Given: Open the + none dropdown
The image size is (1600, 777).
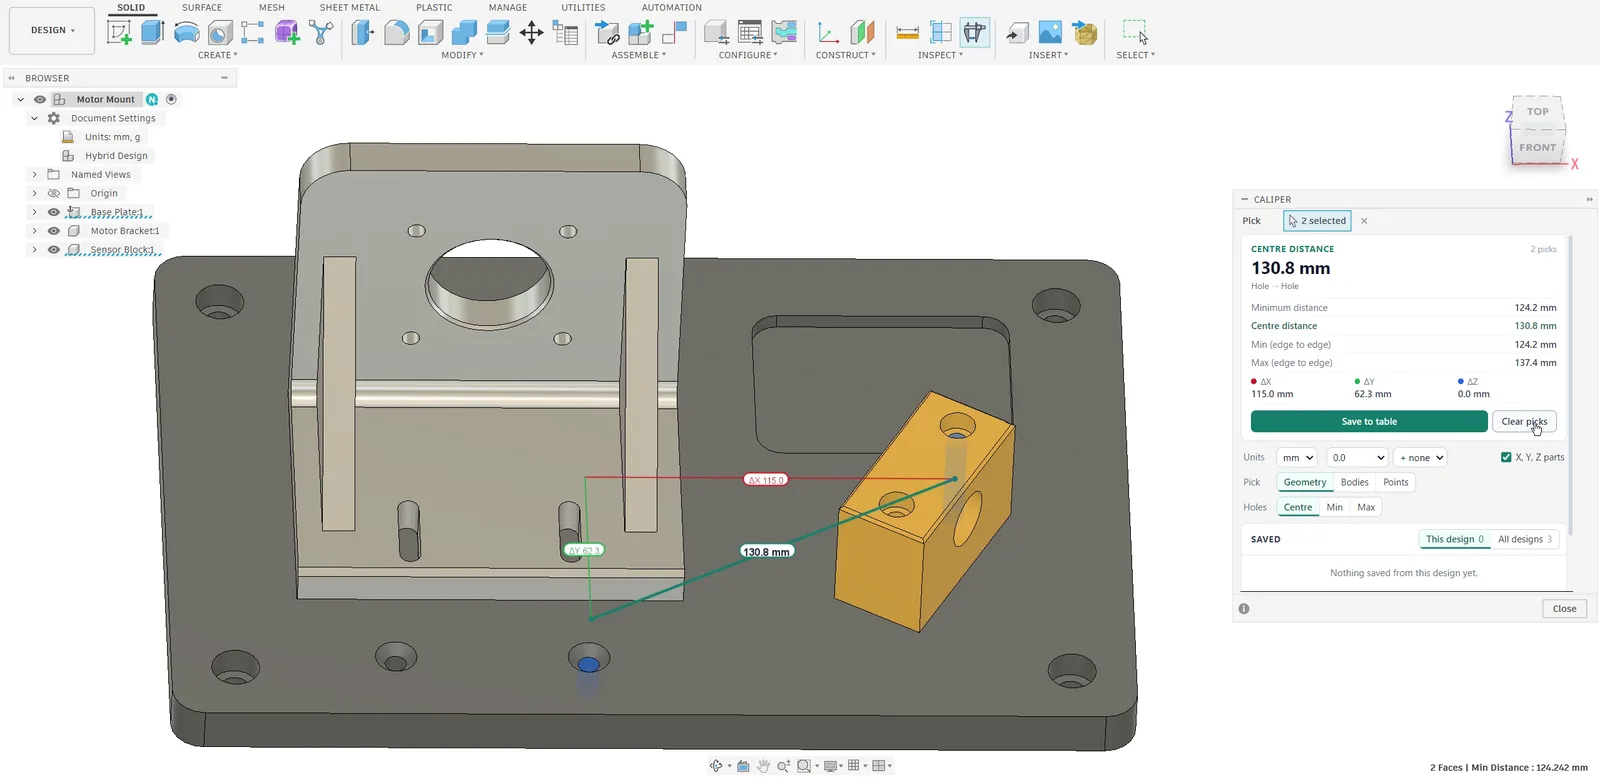Looking at the screenshot, I should (1421, 457).
